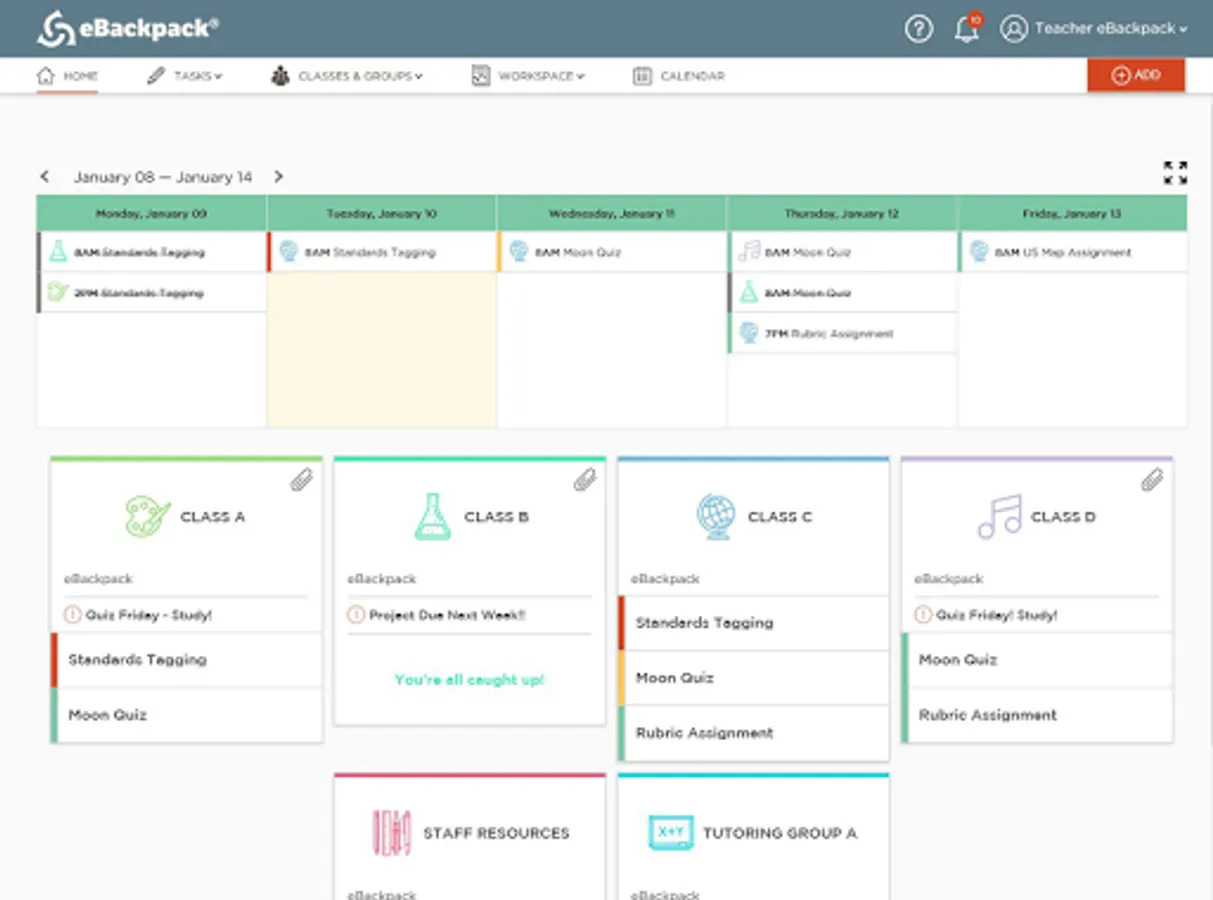Go to the Home tab
The height and width of the screenshot is (900, 1213).
click(67, 76)
